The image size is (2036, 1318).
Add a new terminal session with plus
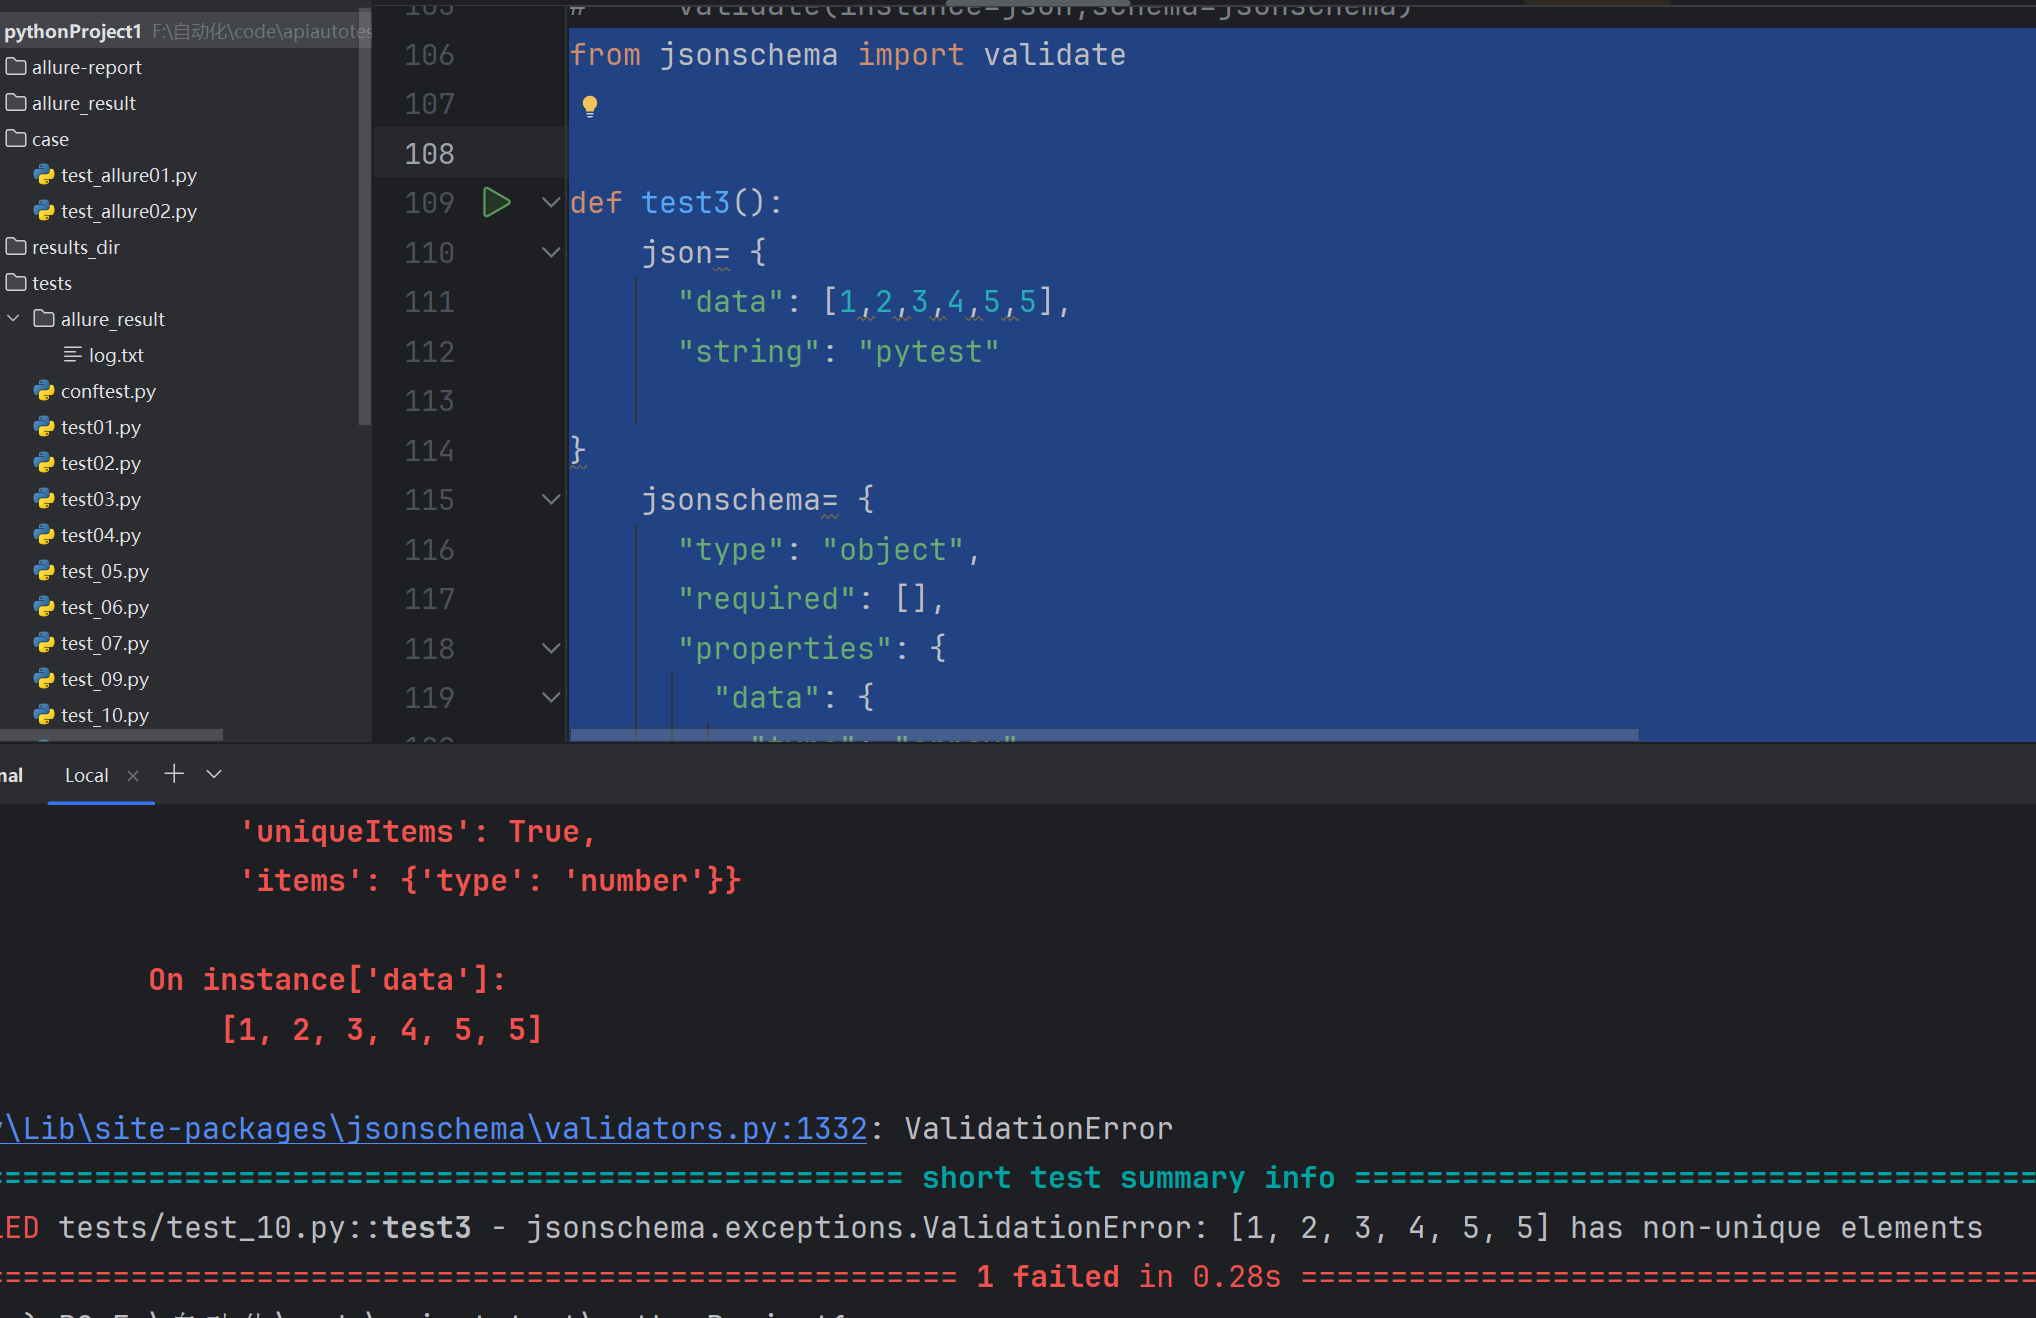pos(174,774)
